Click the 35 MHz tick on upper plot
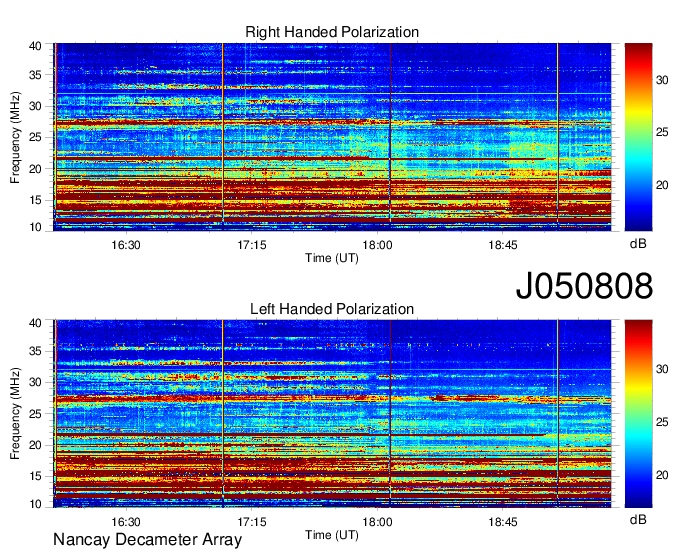 pos(36,75)
